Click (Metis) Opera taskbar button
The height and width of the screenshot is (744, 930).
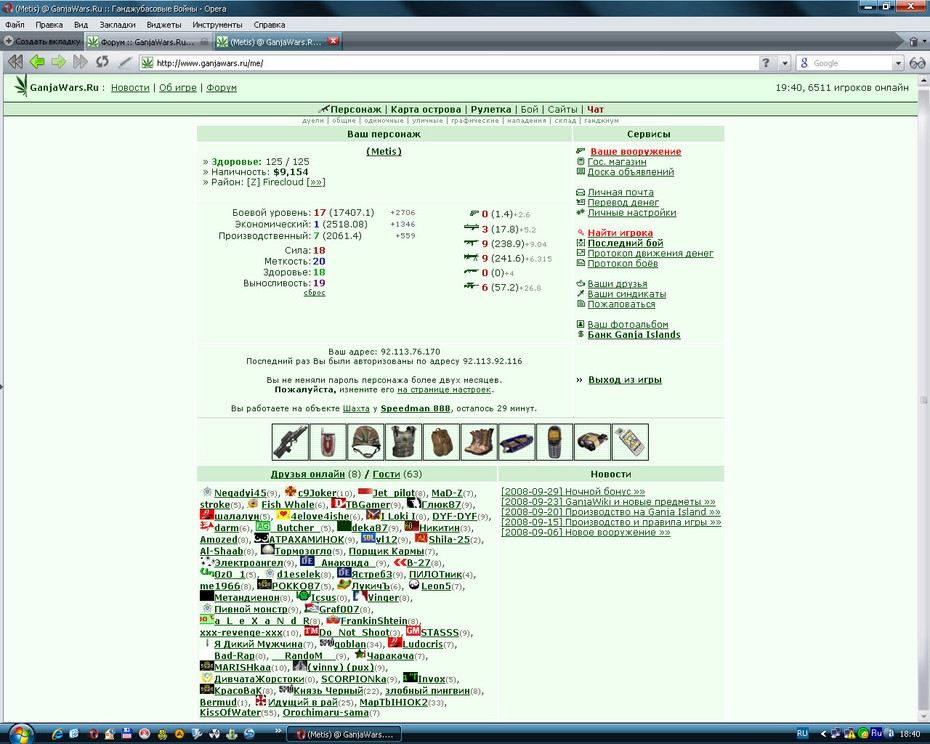click(345, 735)
